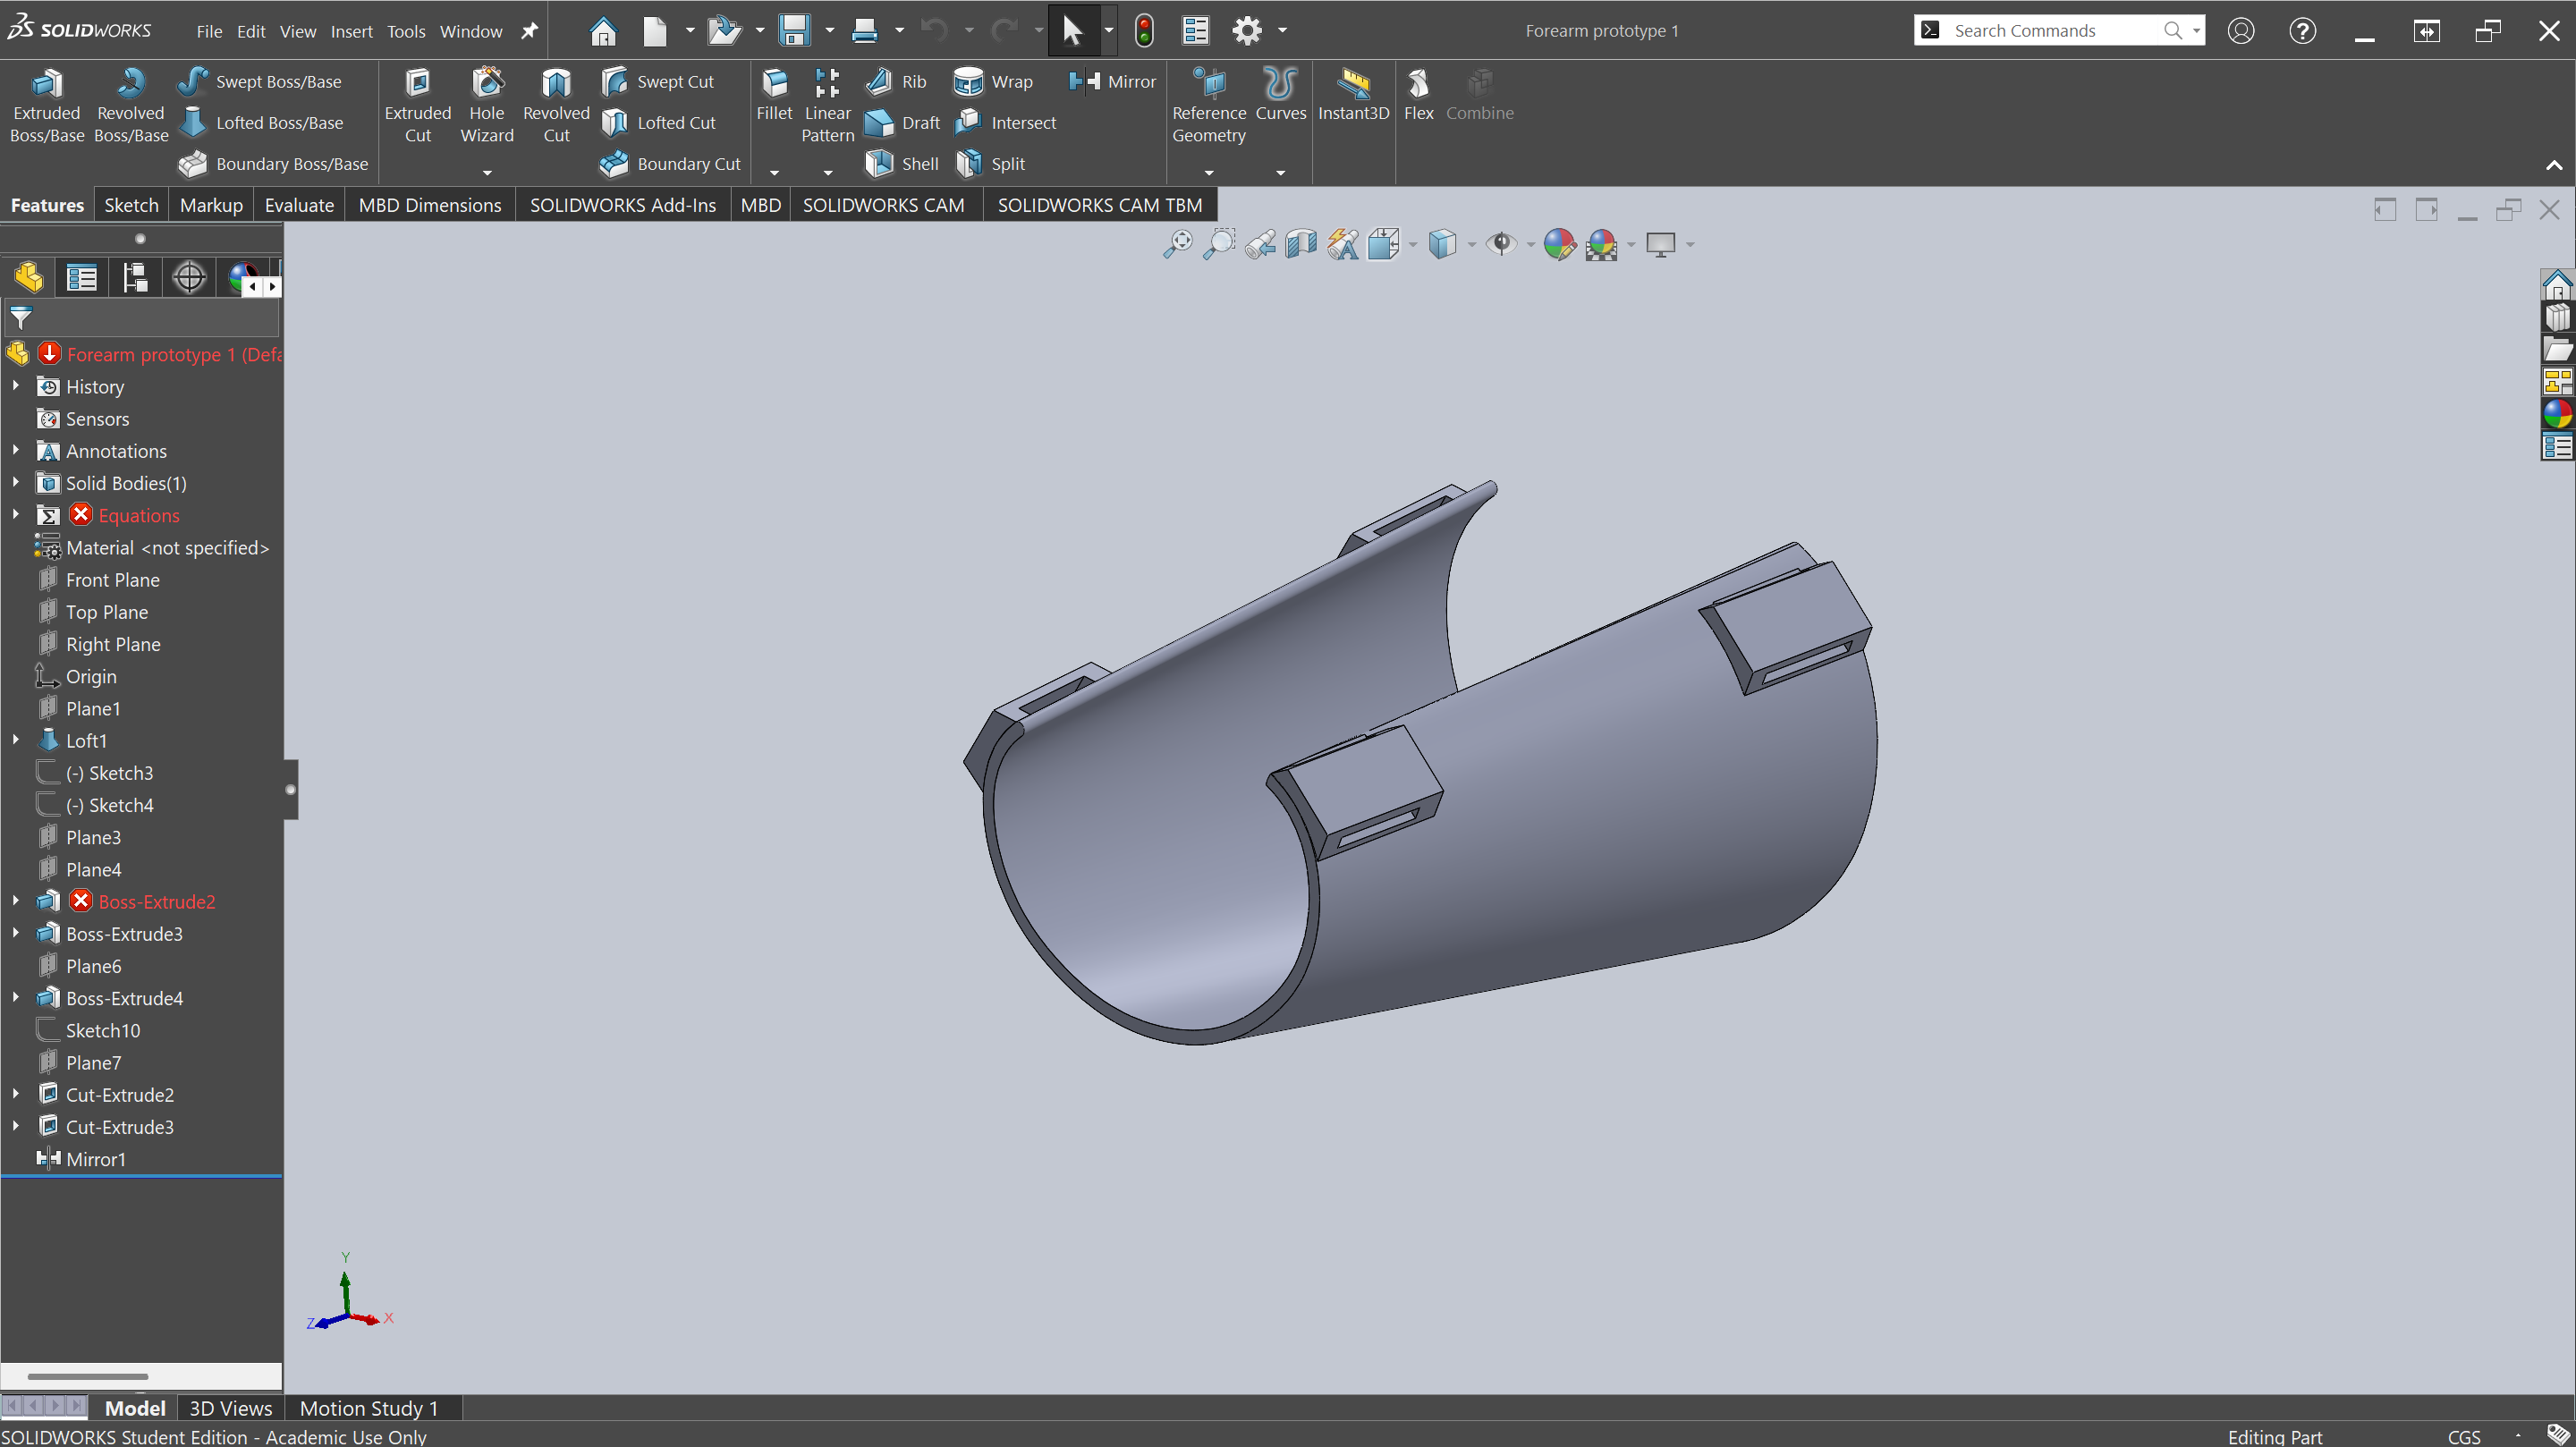Select Boundary Boss/Base feature
This screenshot has height=1447, width=2576.
[x=274, y=163]
